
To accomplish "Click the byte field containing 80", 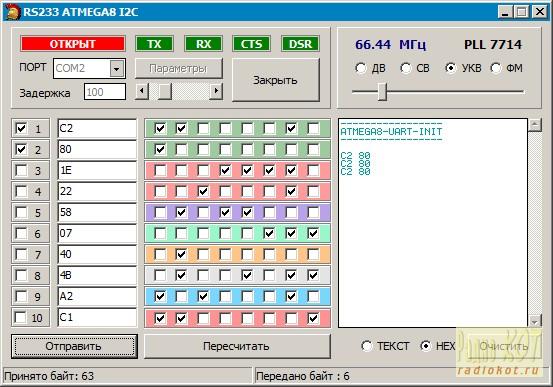I will tap(97, 149).
